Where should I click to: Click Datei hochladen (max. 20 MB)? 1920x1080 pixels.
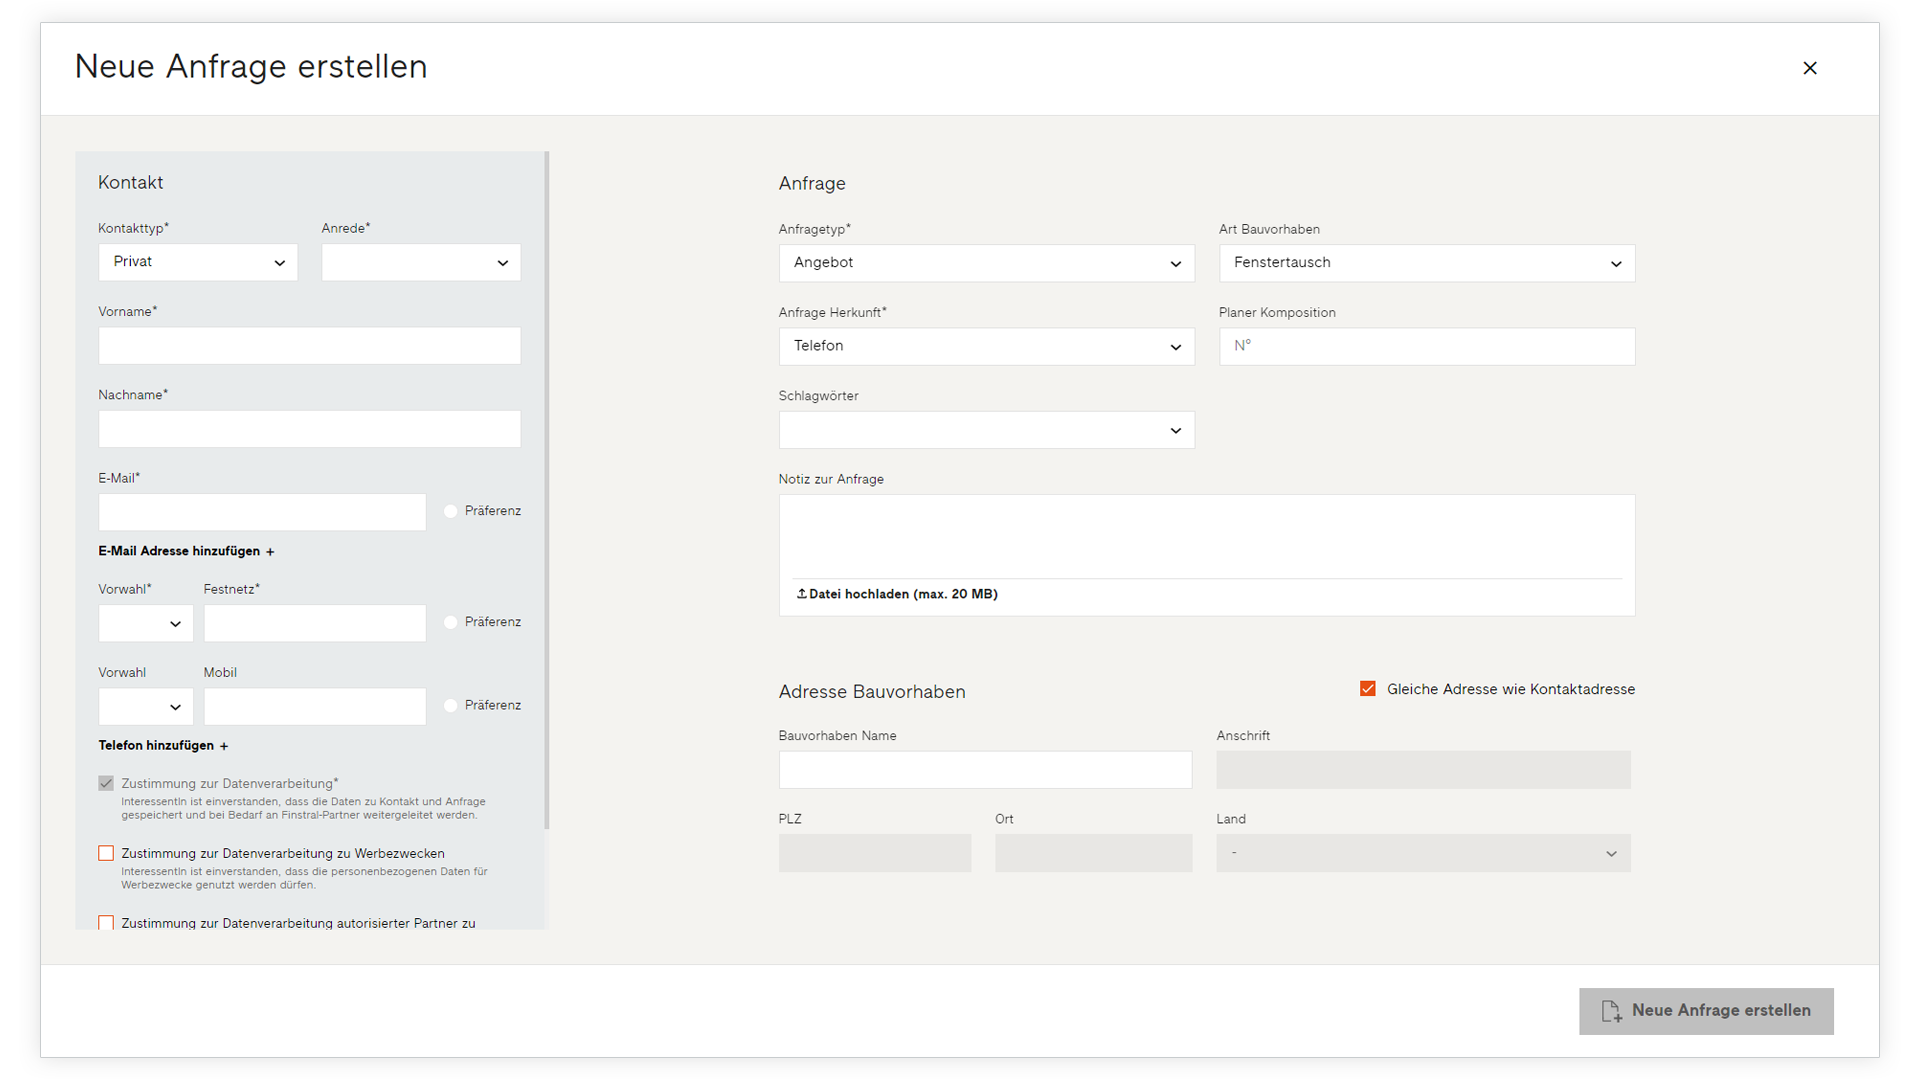(x=897, y=594)
